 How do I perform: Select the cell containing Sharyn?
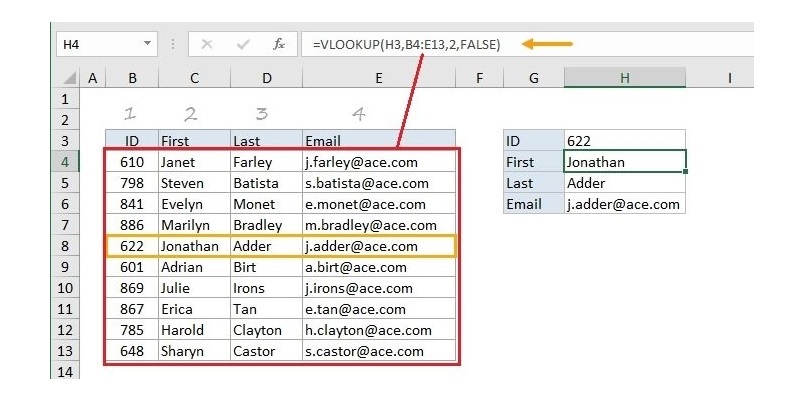tap(194, 351)
